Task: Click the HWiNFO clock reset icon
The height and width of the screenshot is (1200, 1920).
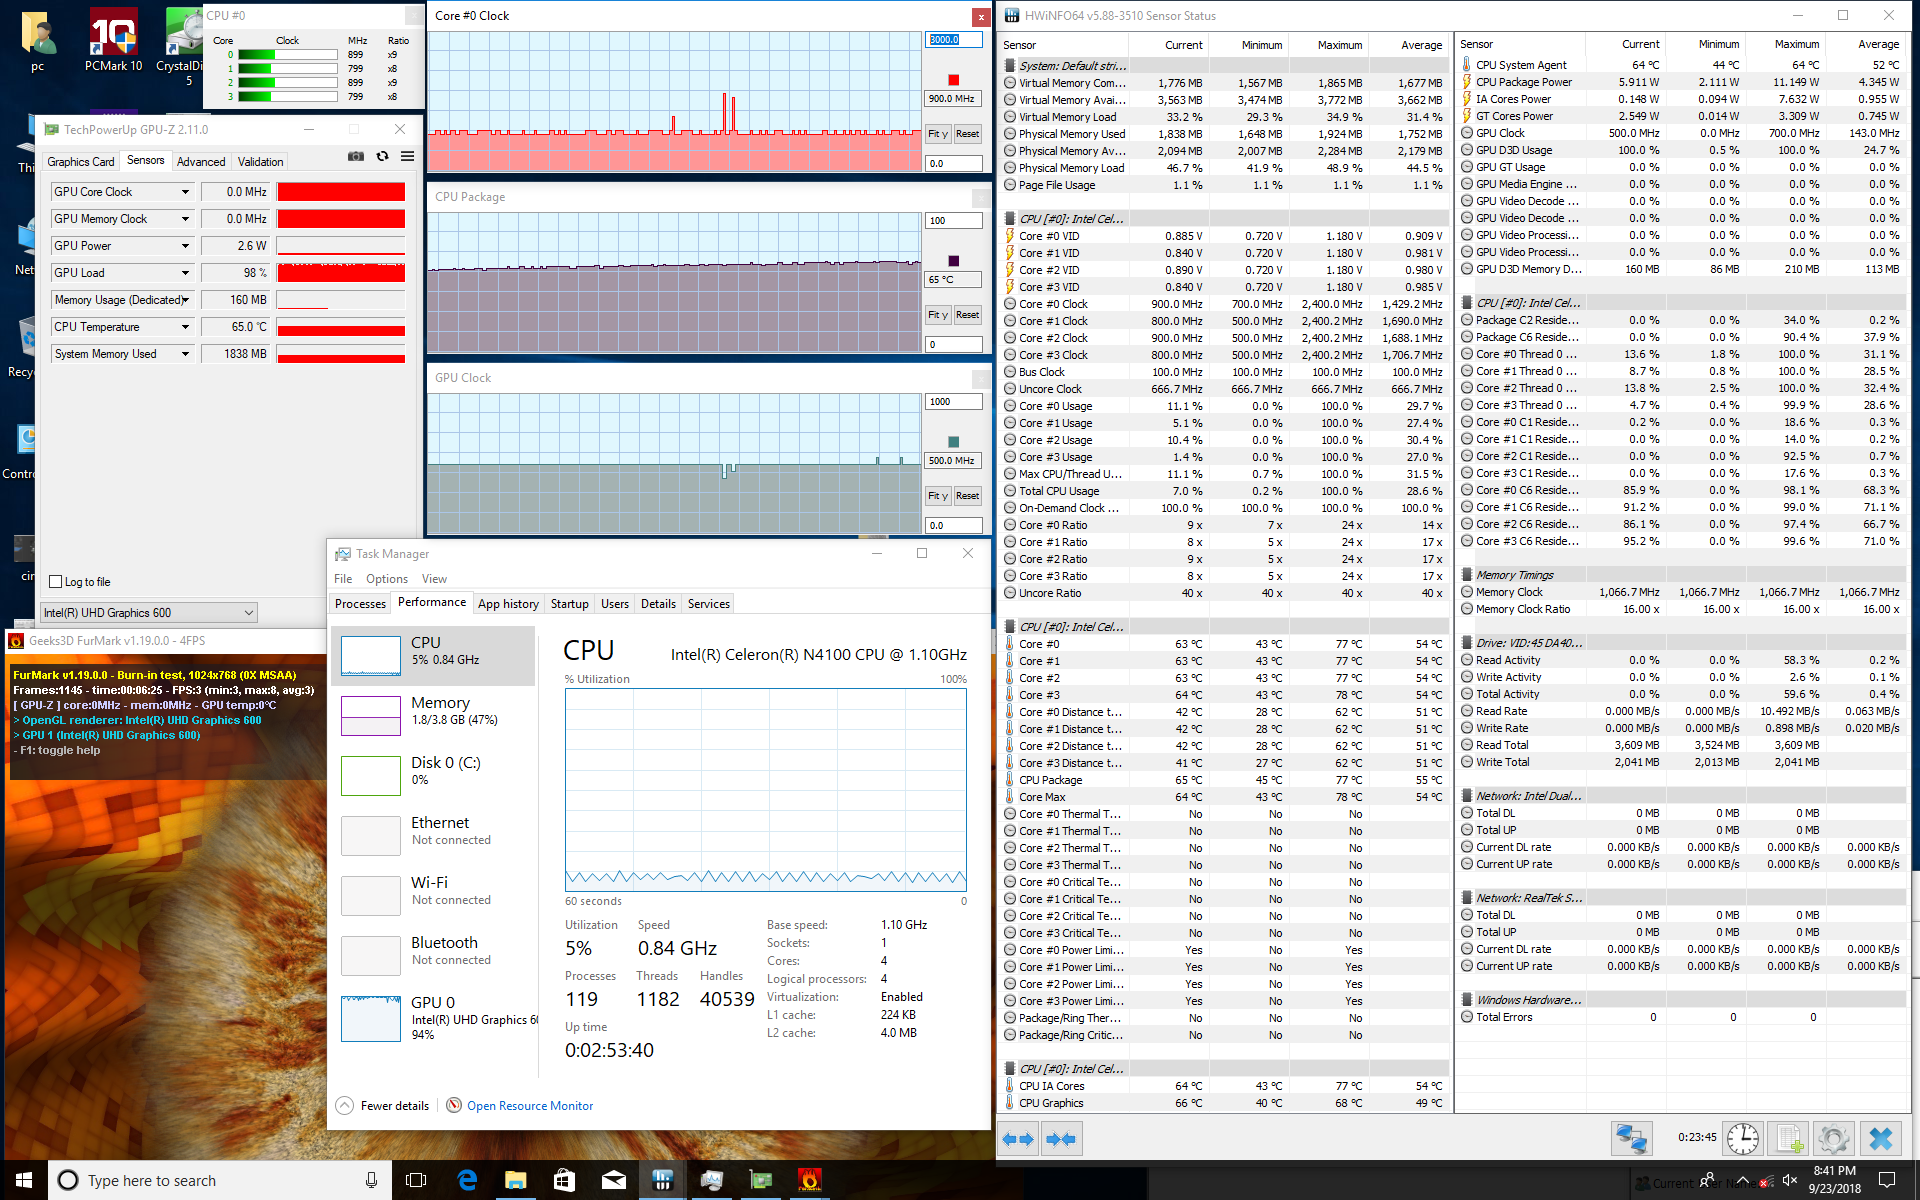Action: click(1743, 1138)
